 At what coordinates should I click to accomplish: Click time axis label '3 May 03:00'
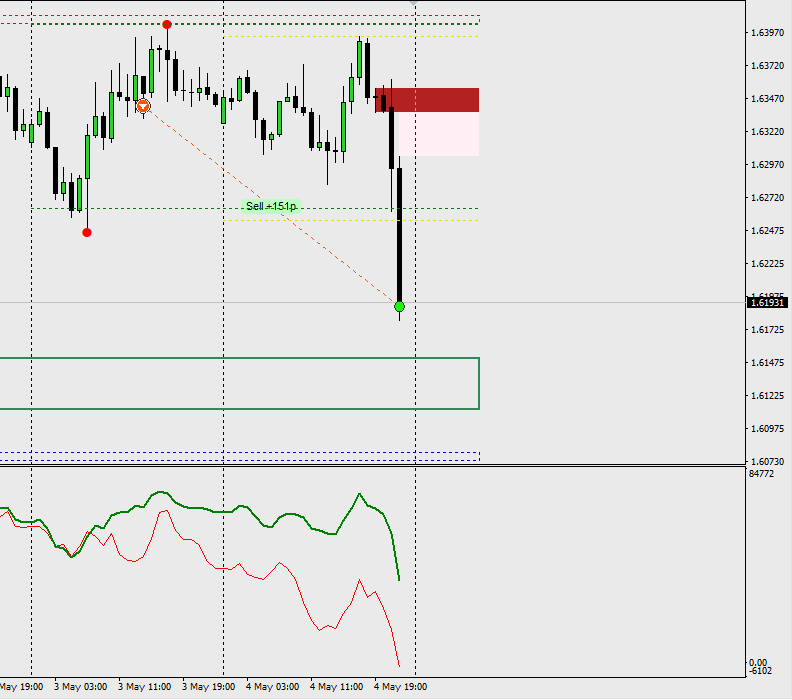click(x=80, y=687)
